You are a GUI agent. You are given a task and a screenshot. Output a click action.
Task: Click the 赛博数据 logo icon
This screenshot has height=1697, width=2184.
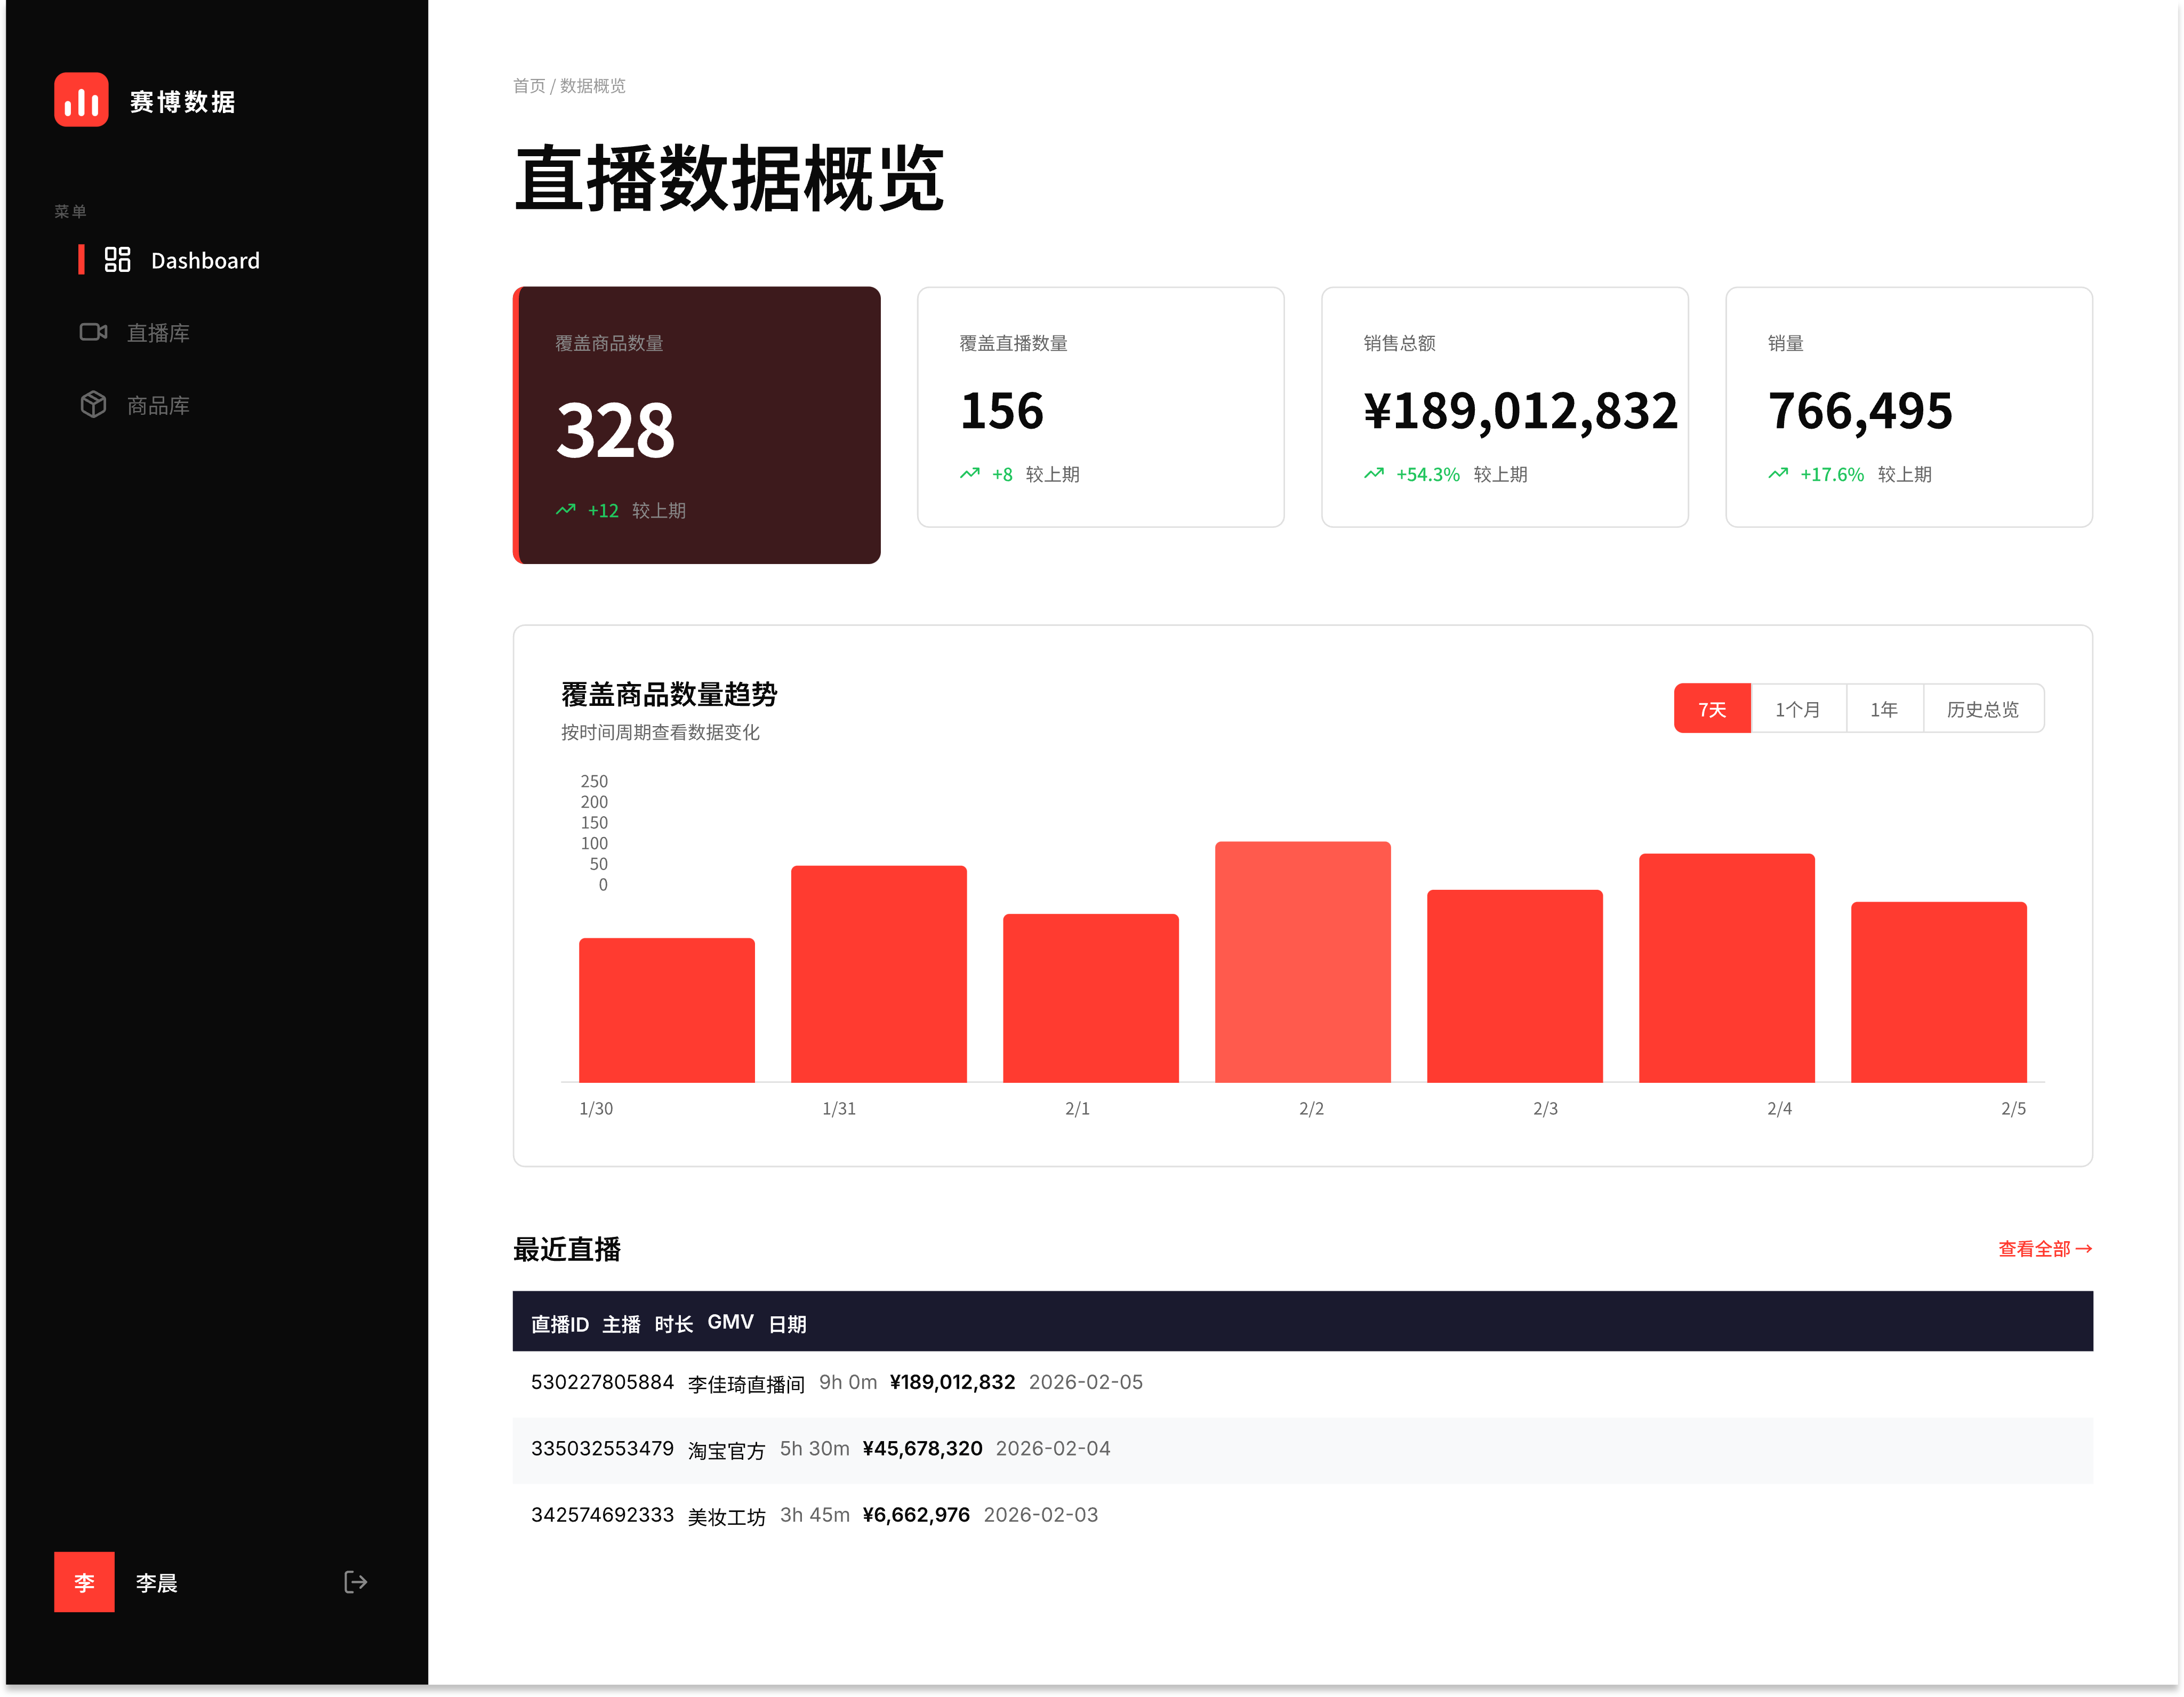point(81,99)
